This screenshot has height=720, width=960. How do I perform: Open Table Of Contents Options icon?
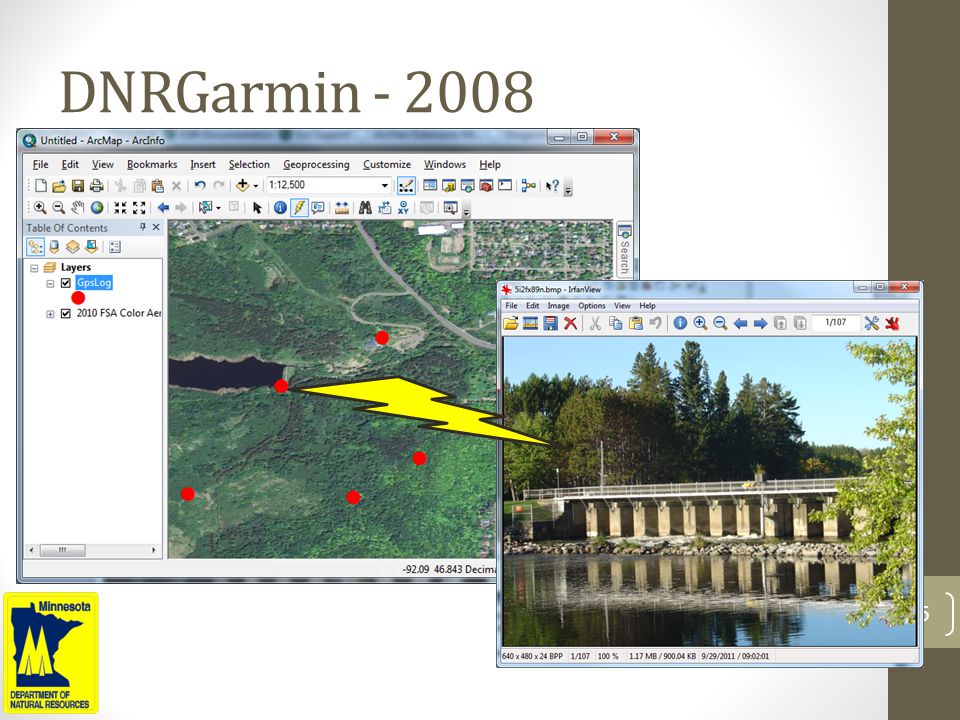click(x=114, y=247)
